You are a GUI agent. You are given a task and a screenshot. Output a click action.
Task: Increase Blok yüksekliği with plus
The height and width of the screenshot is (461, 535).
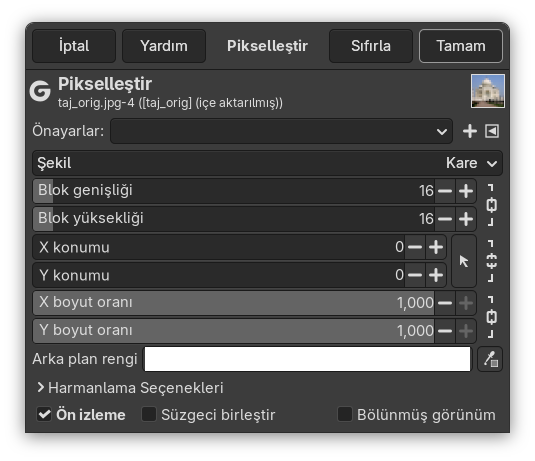(x=466, y=219)
